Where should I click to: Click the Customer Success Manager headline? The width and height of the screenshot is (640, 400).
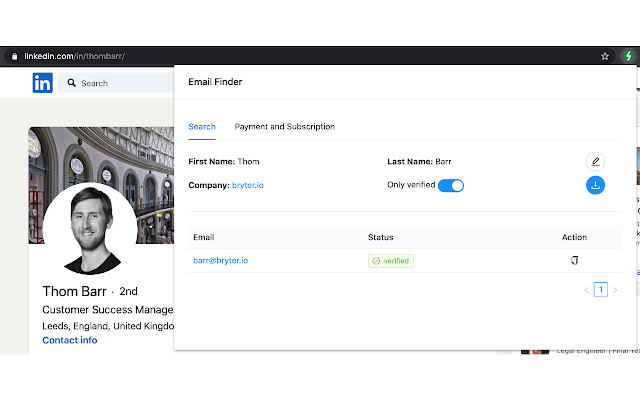(108, 310)
